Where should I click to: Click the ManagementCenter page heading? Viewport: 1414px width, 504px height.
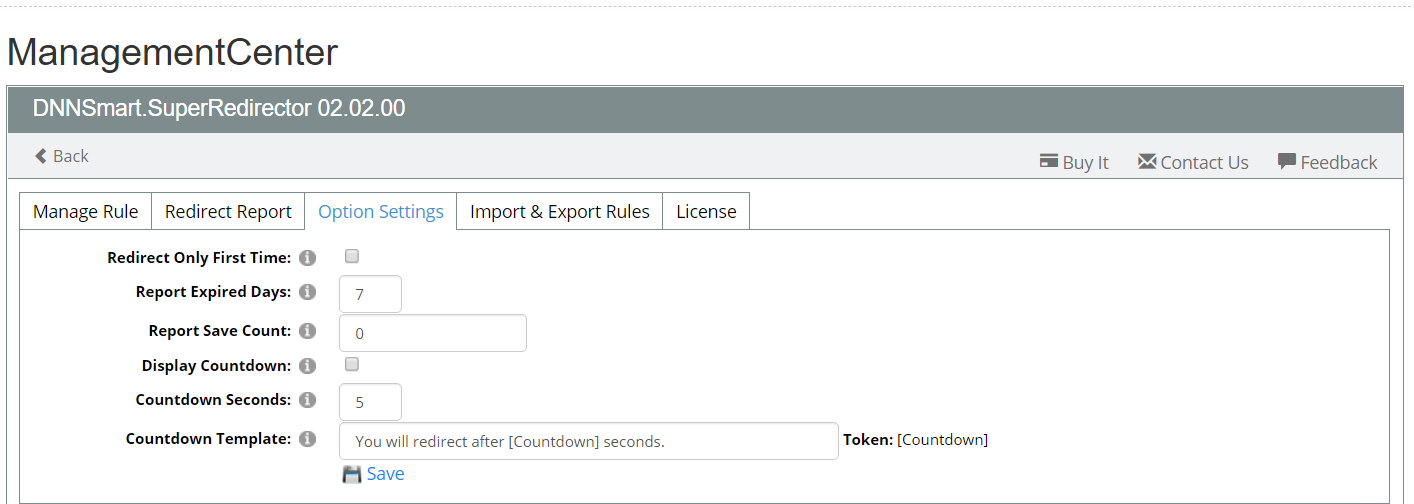[172, 52]
